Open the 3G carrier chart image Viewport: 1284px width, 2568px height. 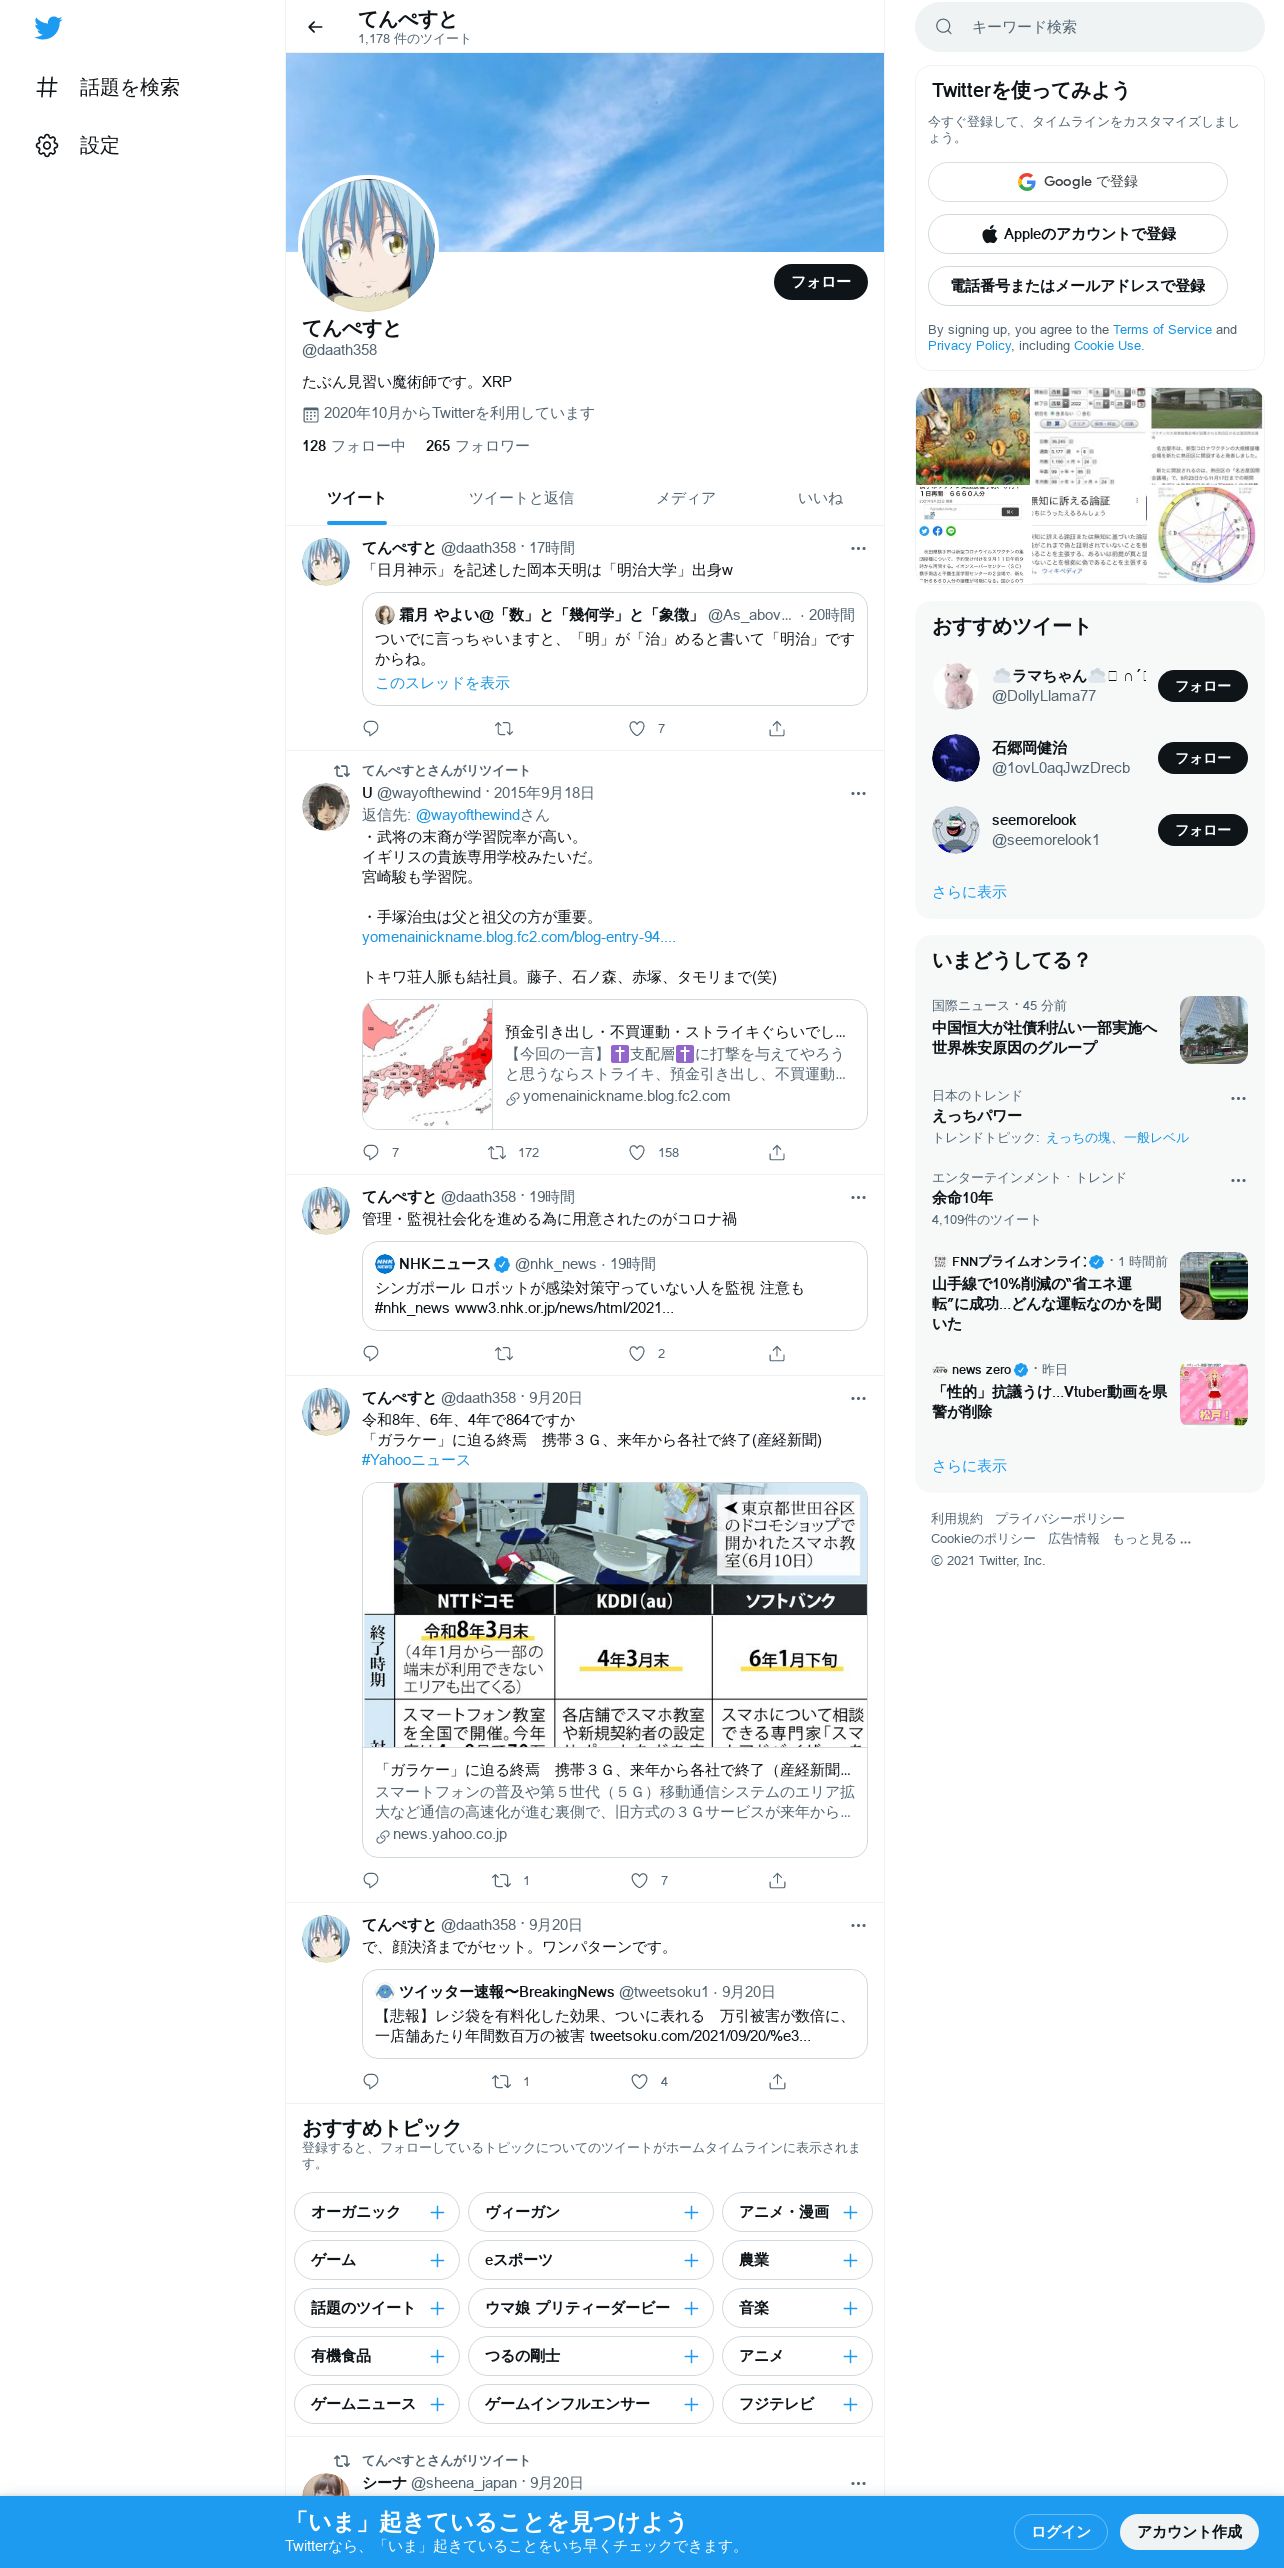[x=614, y=1615]
